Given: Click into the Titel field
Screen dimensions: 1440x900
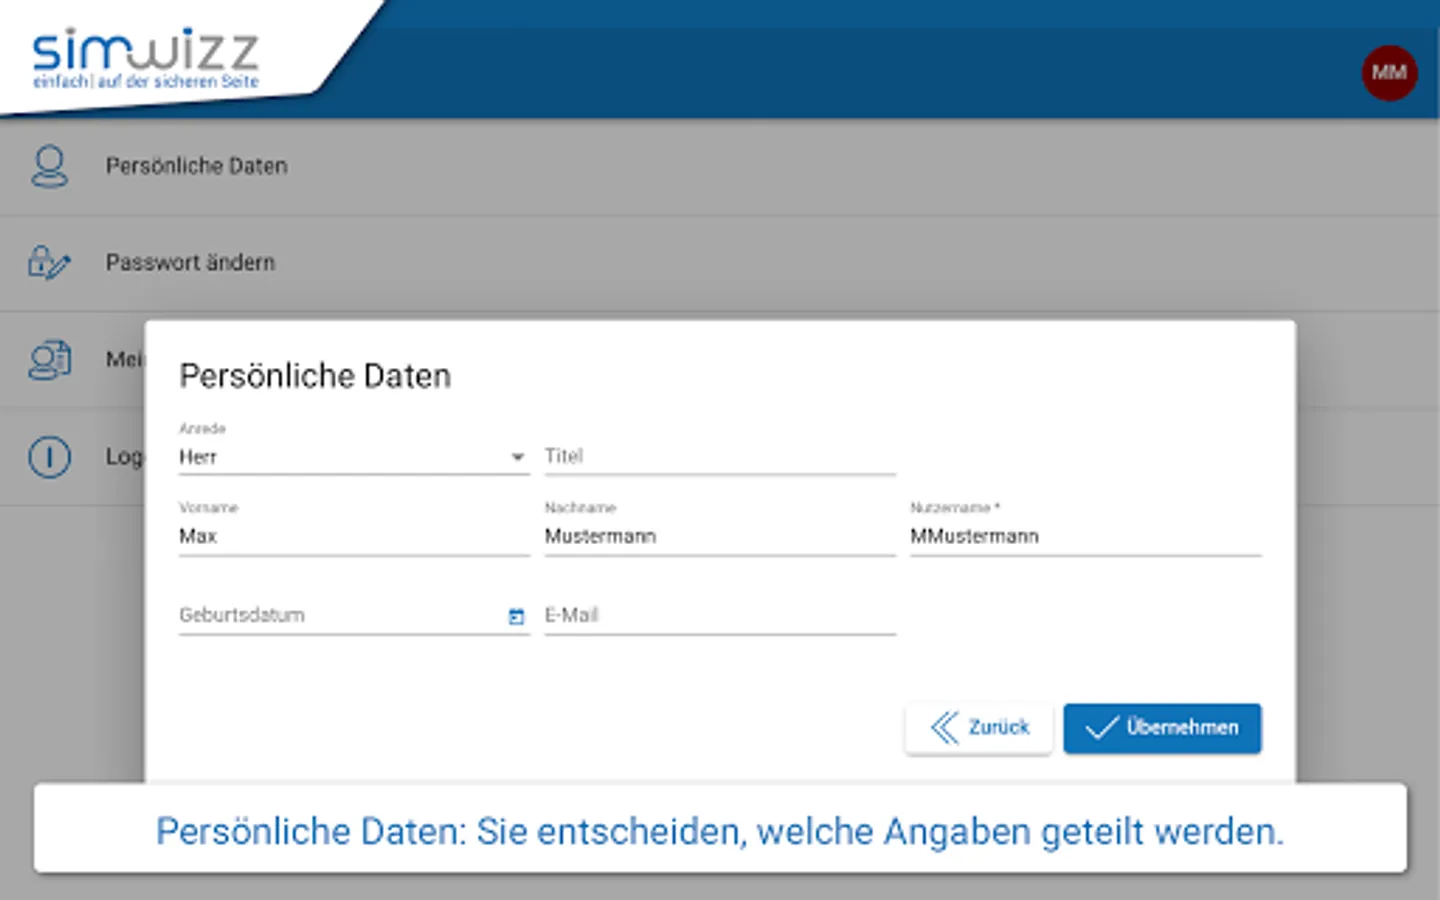Looking at the screenshot, I should tap(720, 456).
